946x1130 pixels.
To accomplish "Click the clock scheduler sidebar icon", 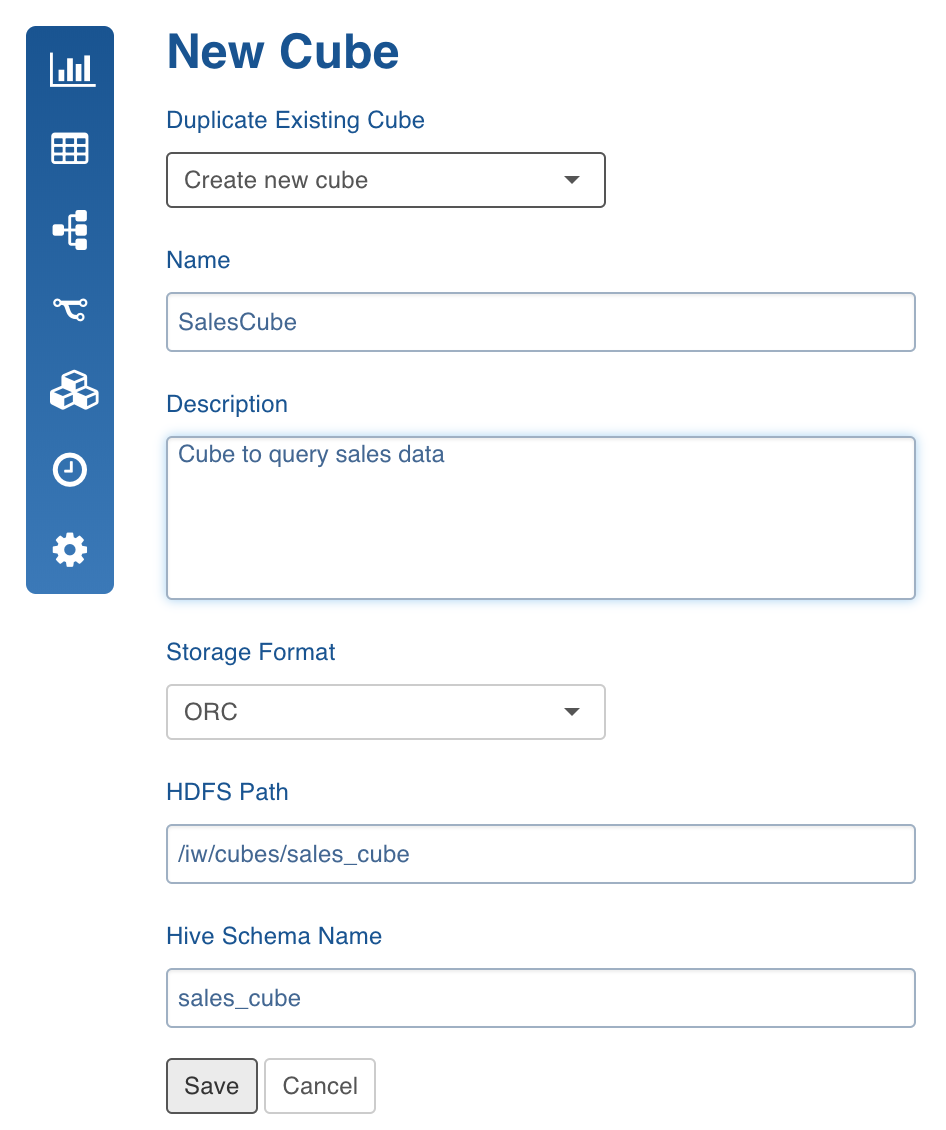I will [x=70, y=470].
